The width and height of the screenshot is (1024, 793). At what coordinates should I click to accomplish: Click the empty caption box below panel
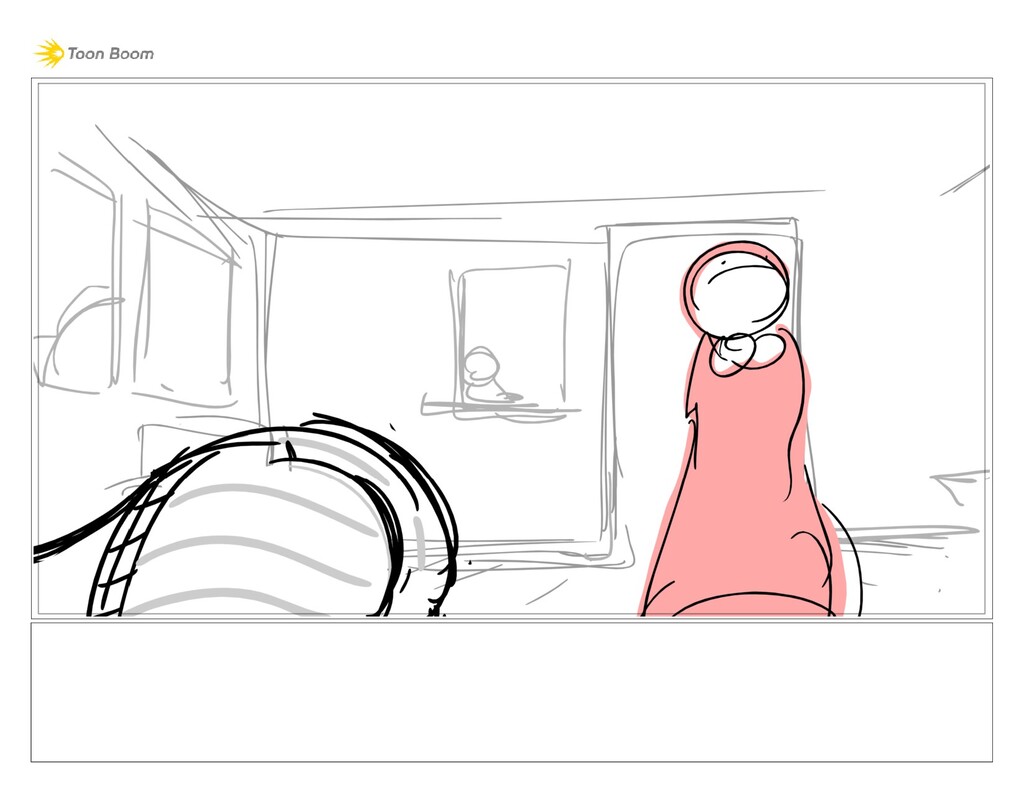pos(511,692)
